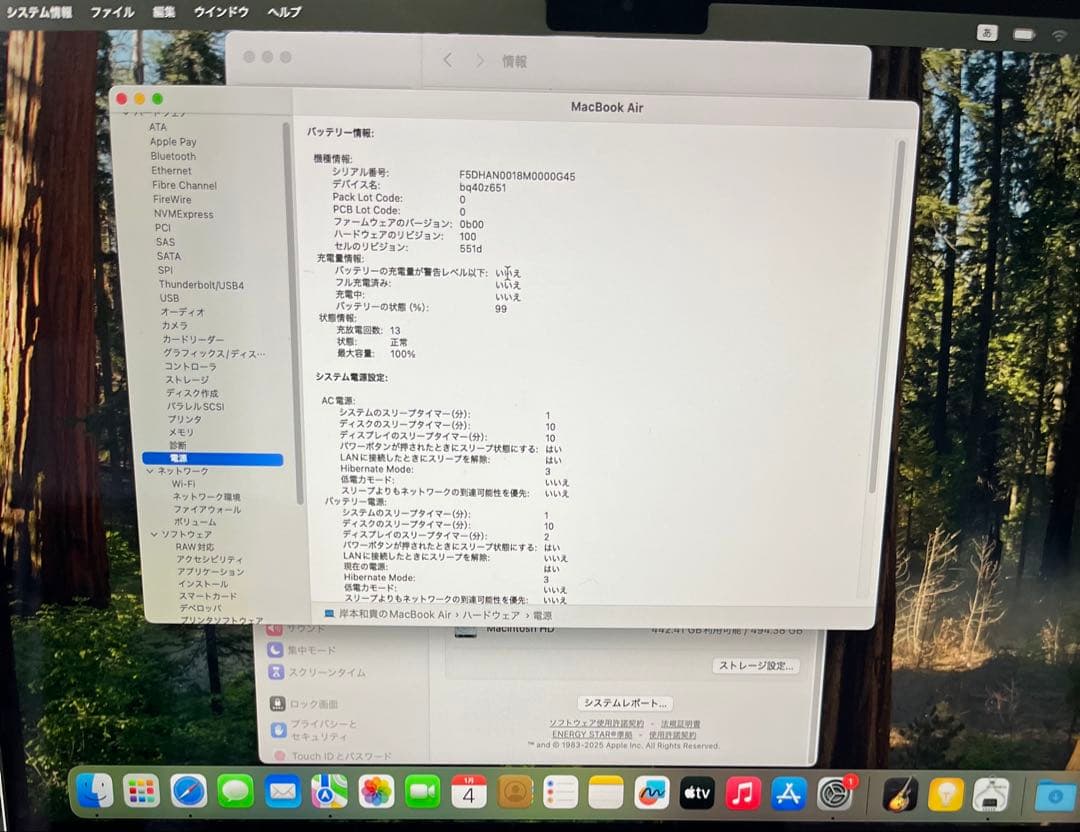This screenshot has height=832, width=1080.
Task: Open 集中モード settings via its moon icon
Action: (x=276, y=651)
